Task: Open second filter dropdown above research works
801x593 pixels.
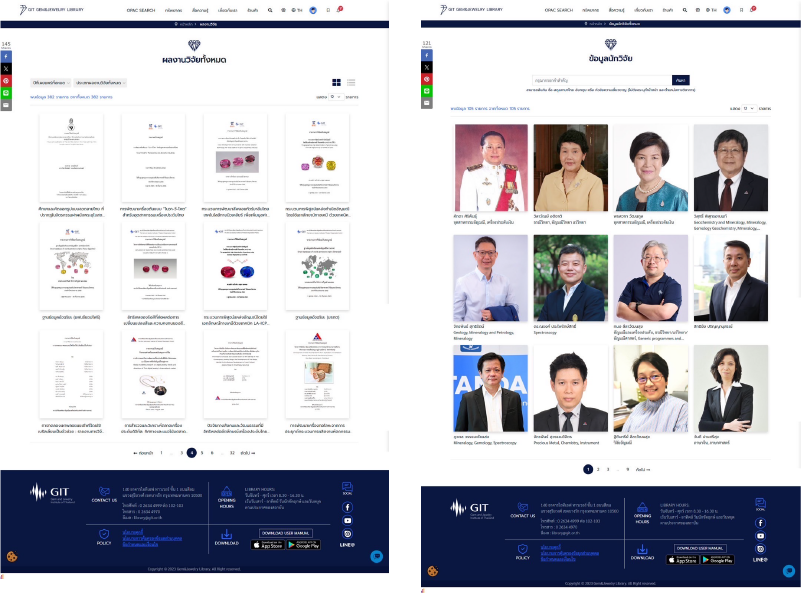Action: point(100,83)
